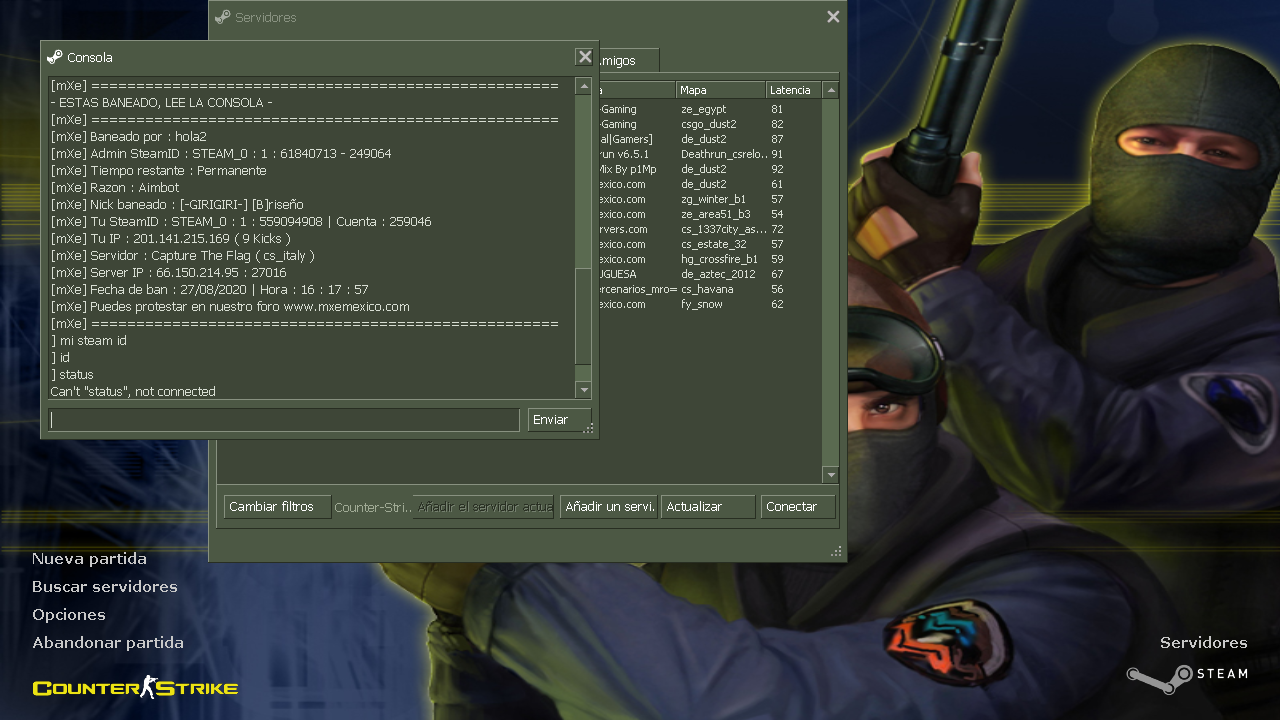This screenshot has height=720, width=1280.
Task: Click the Enviar button in console
Action: pyautogui.click(x=559, y=420)
